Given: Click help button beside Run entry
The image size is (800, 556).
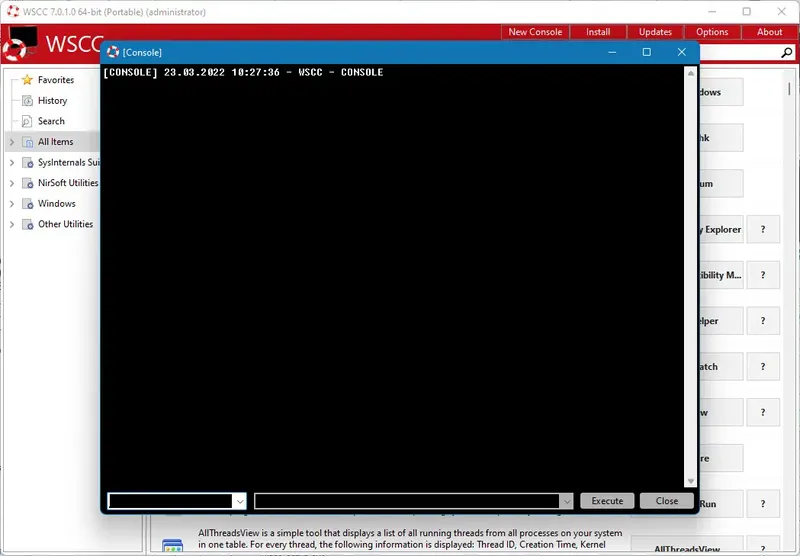Looking at the screenshot, I should click(x=763, y=504).
